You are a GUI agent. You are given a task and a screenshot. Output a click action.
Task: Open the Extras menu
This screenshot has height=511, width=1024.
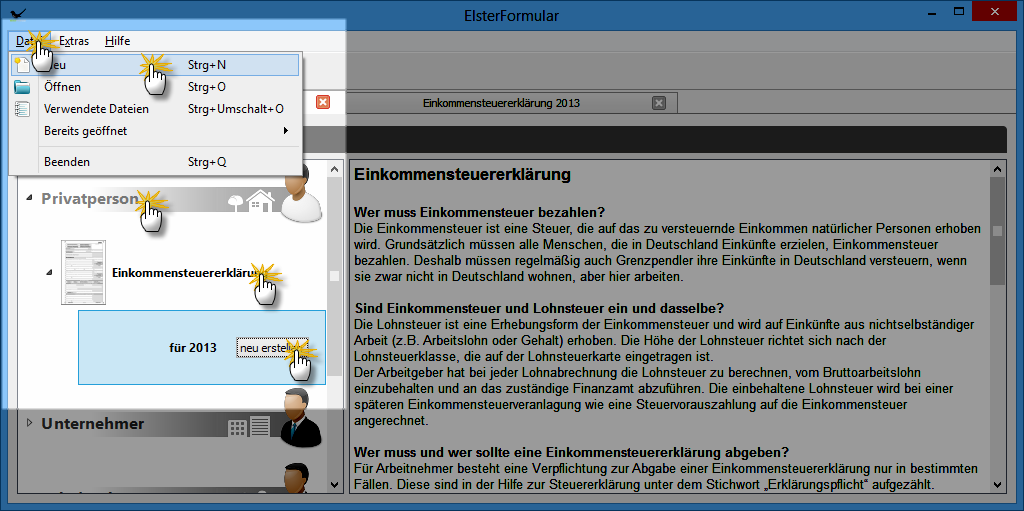(x=74, y=41)
